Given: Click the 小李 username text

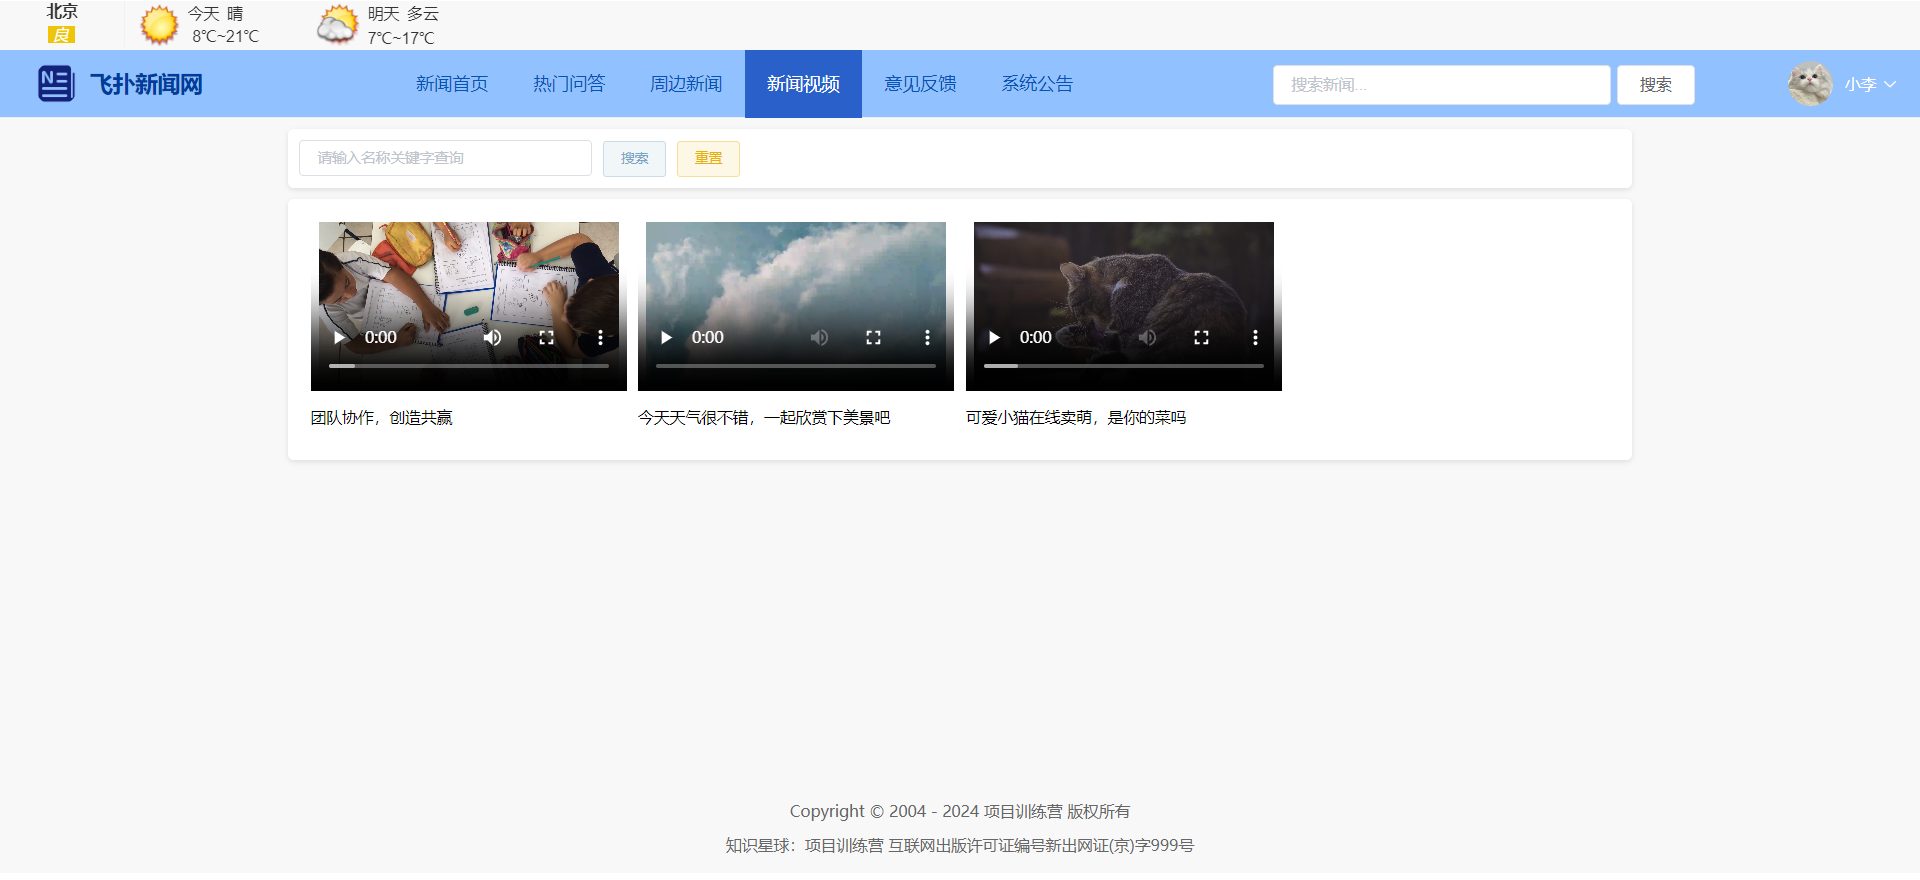Looking at the screenshot, I should 1860,85.
